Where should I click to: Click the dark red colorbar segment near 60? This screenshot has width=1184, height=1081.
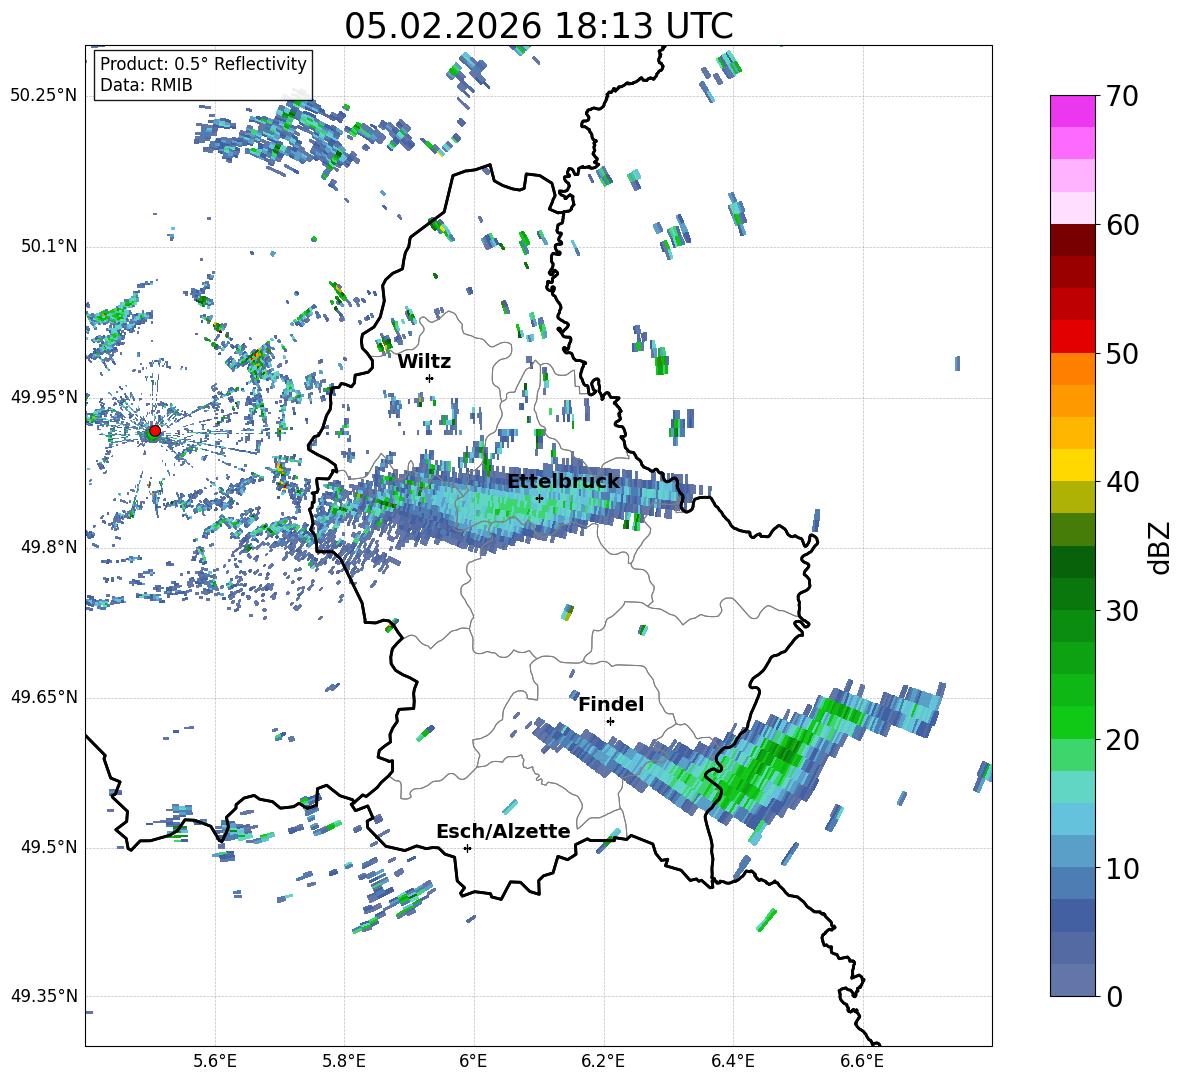click(1073, 240)
